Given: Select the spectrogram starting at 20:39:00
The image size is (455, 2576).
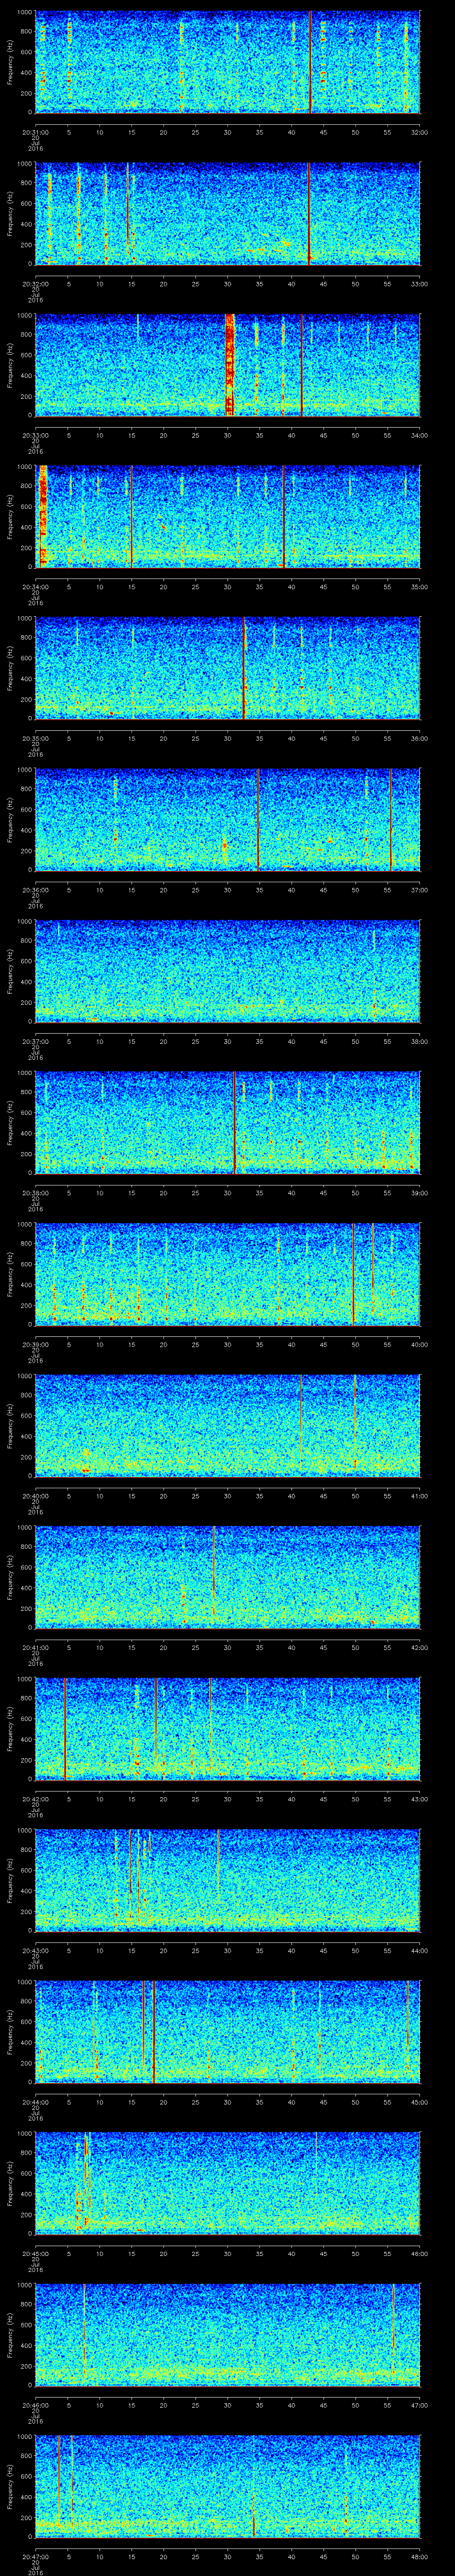Looking at the screenshot, I should point(228,1274).
